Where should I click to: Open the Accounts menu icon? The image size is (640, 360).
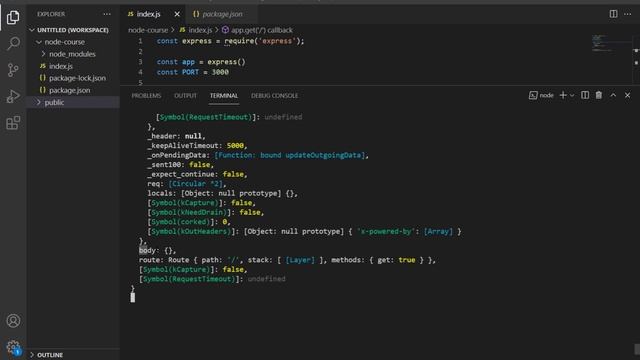pyautogui.click(x=13, y=321)
